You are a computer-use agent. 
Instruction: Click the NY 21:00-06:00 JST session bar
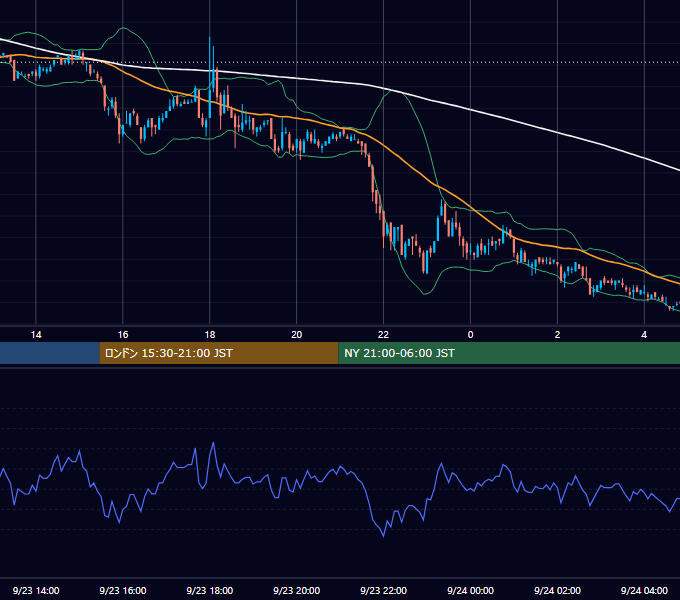pyautogui.click(x=509, y=353)
